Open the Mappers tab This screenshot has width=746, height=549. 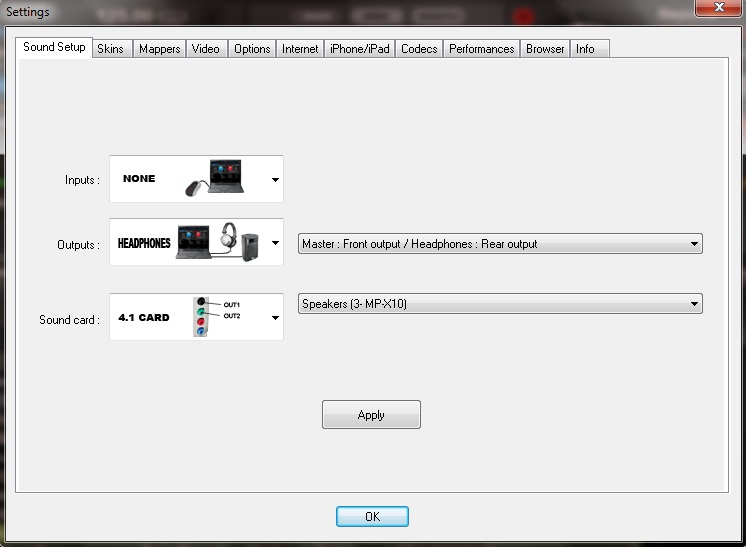pos(159,49)
